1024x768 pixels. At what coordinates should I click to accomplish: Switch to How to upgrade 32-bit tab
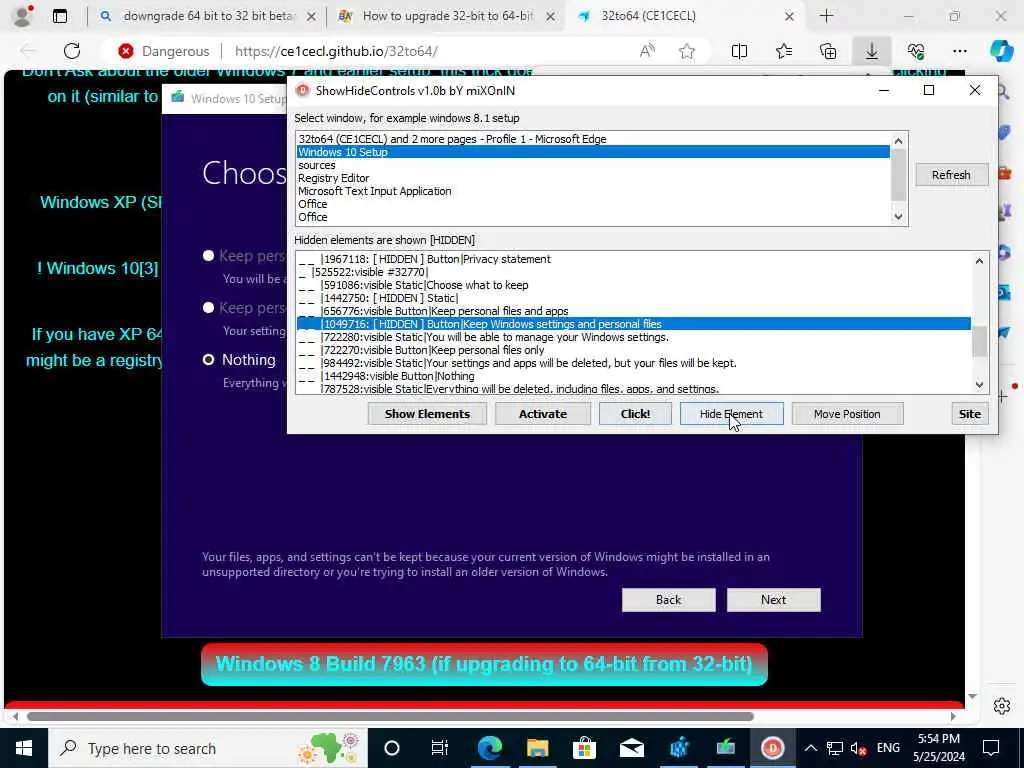click(x=447, y=16)
